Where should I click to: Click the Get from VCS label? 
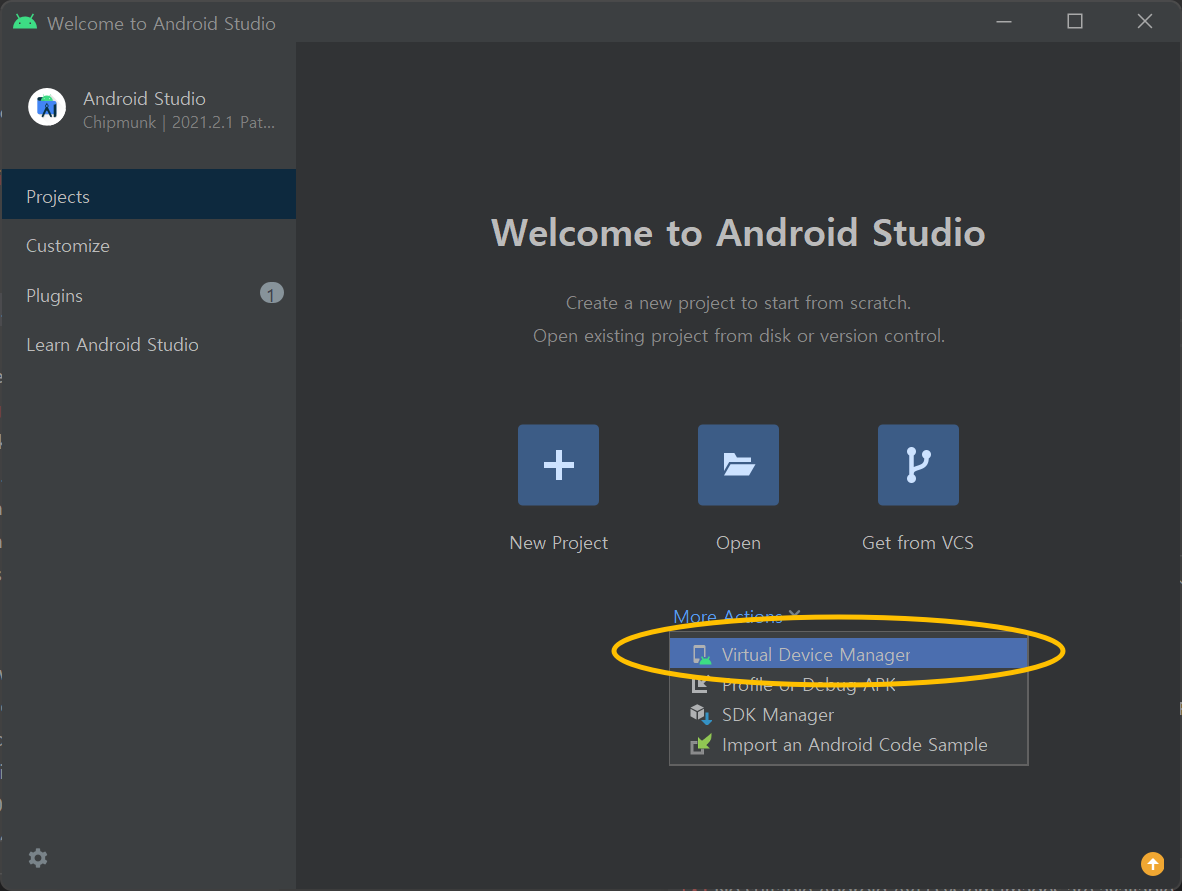917,543
